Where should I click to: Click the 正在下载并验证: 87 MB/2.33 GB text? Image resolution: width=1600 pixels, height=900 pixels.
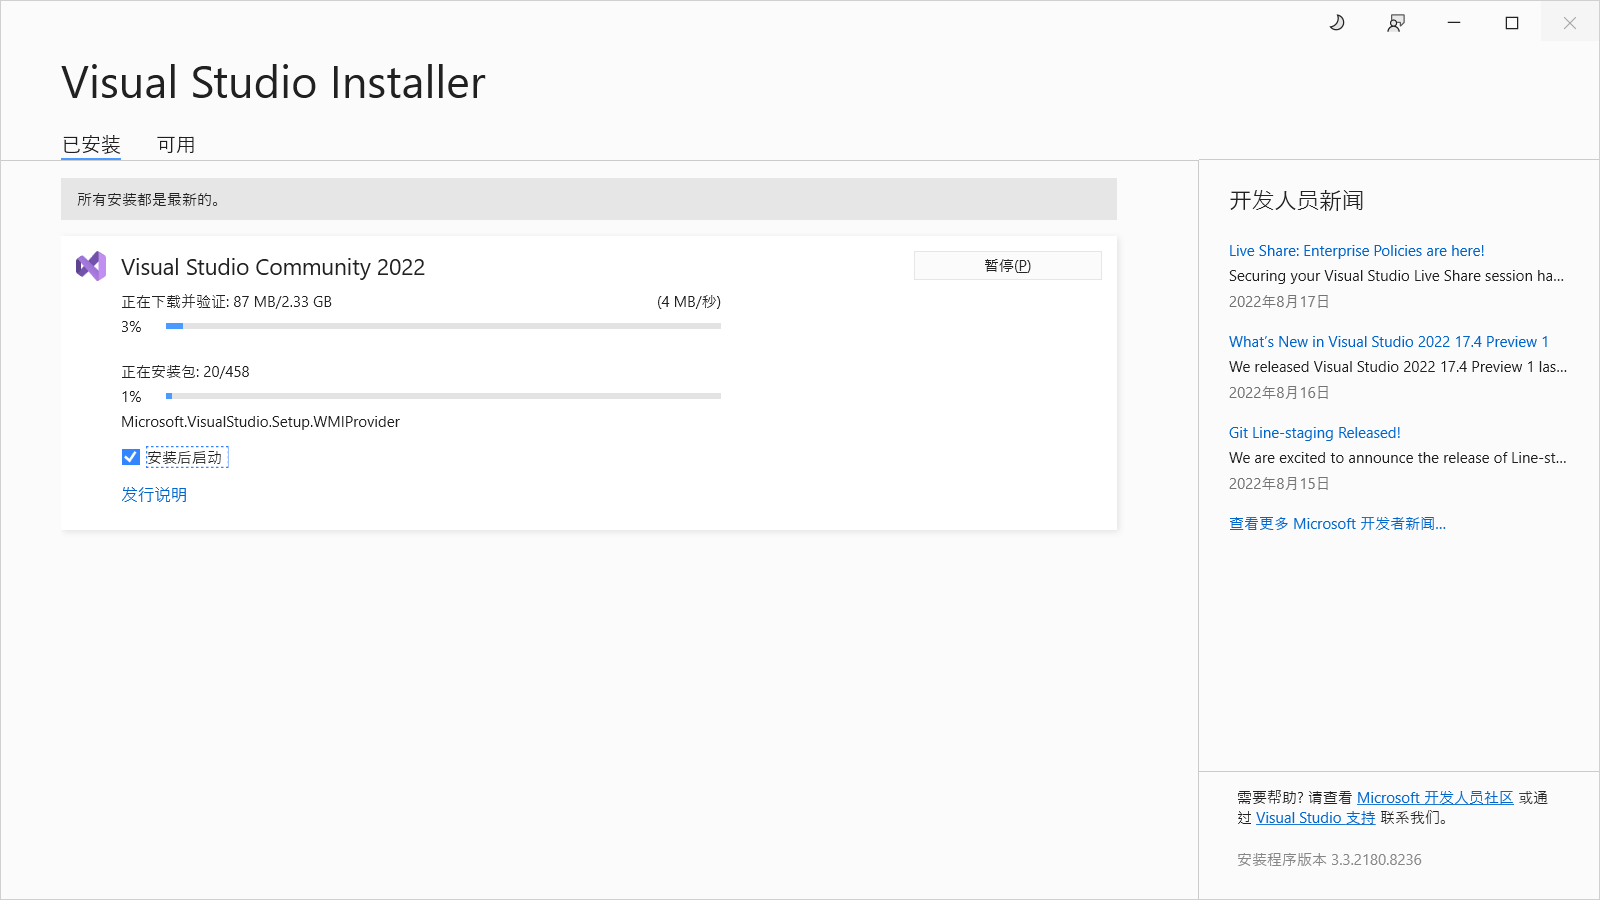coord(227,302)
